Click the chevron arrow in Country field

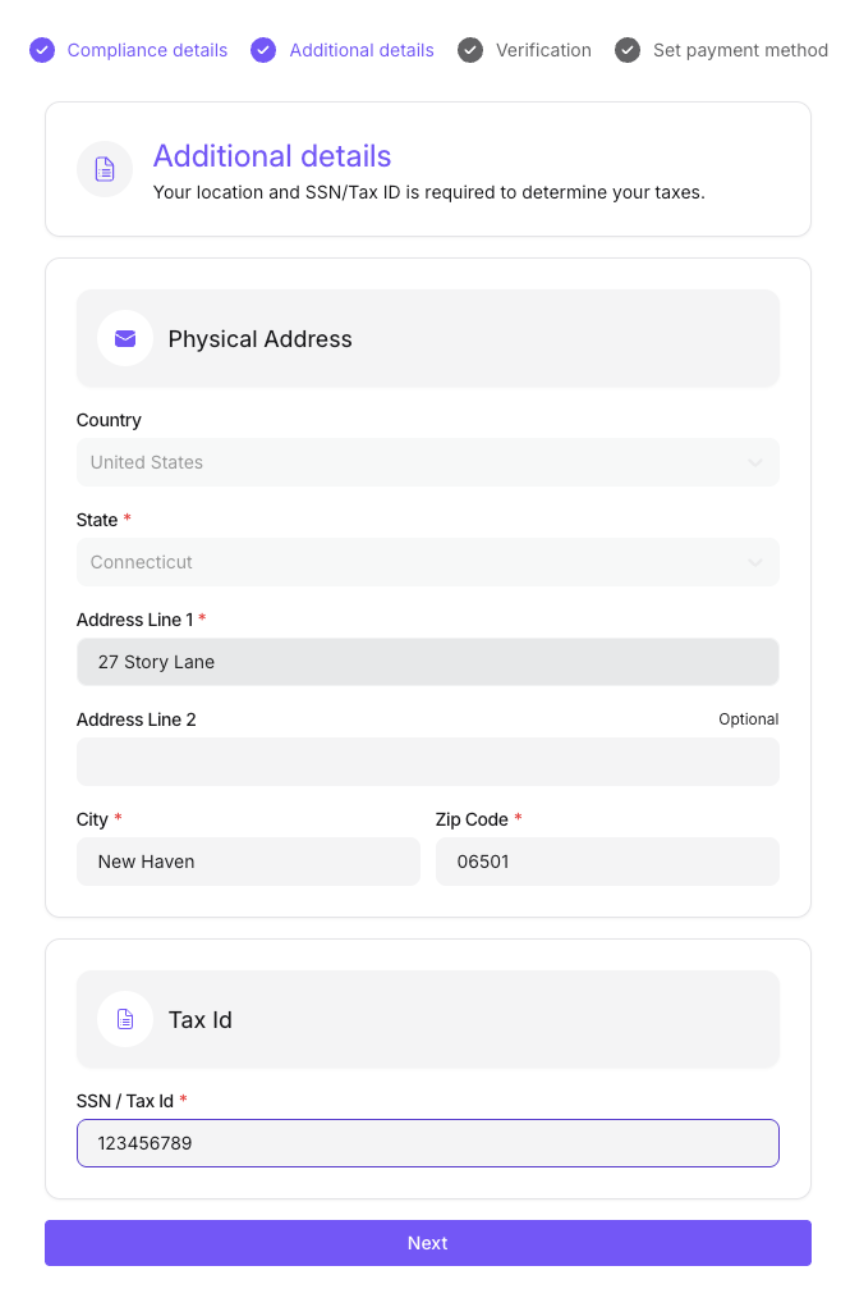(755, 462)
